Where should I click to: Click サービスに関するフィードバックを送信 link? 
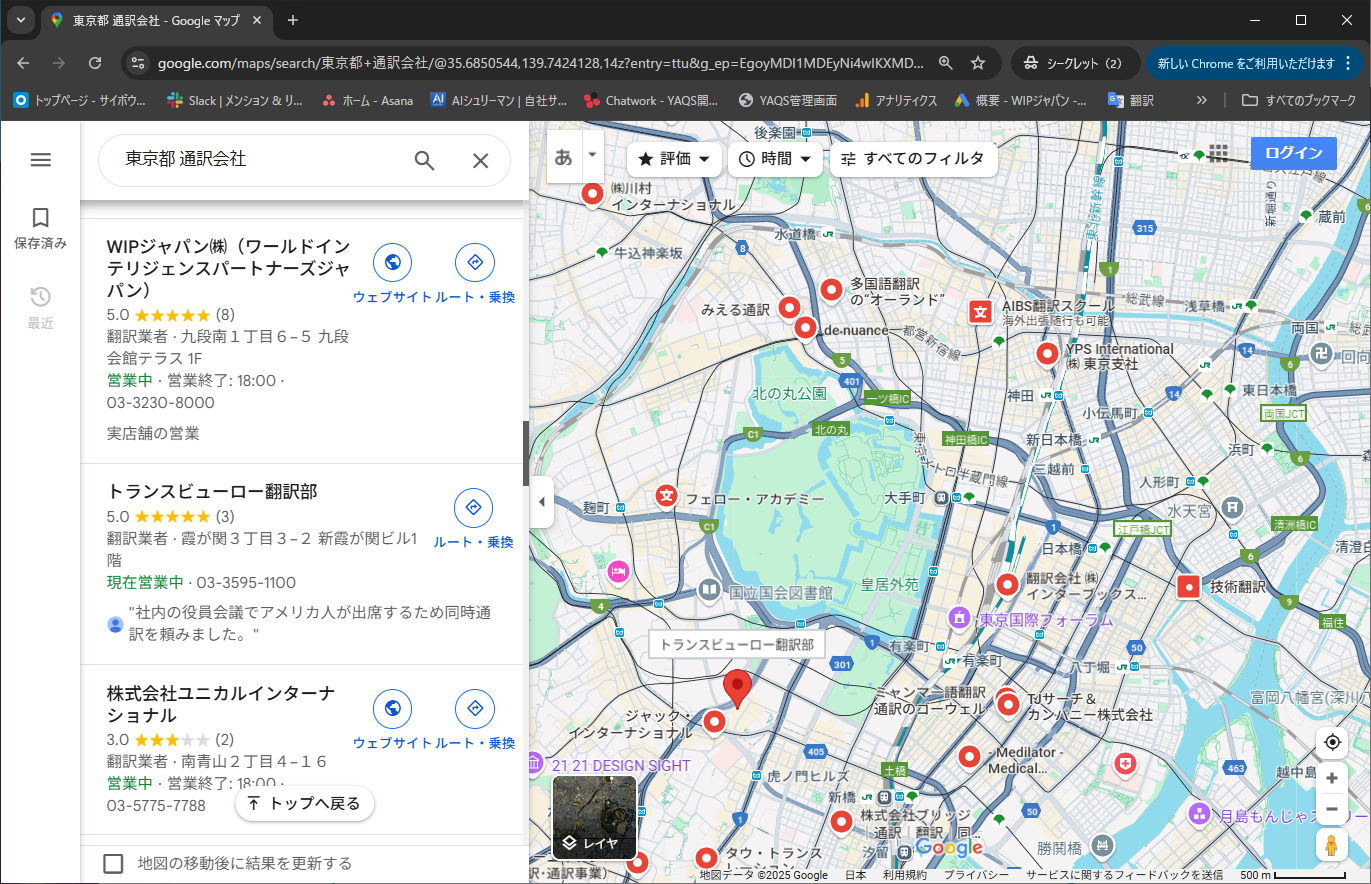(1124, 875)
